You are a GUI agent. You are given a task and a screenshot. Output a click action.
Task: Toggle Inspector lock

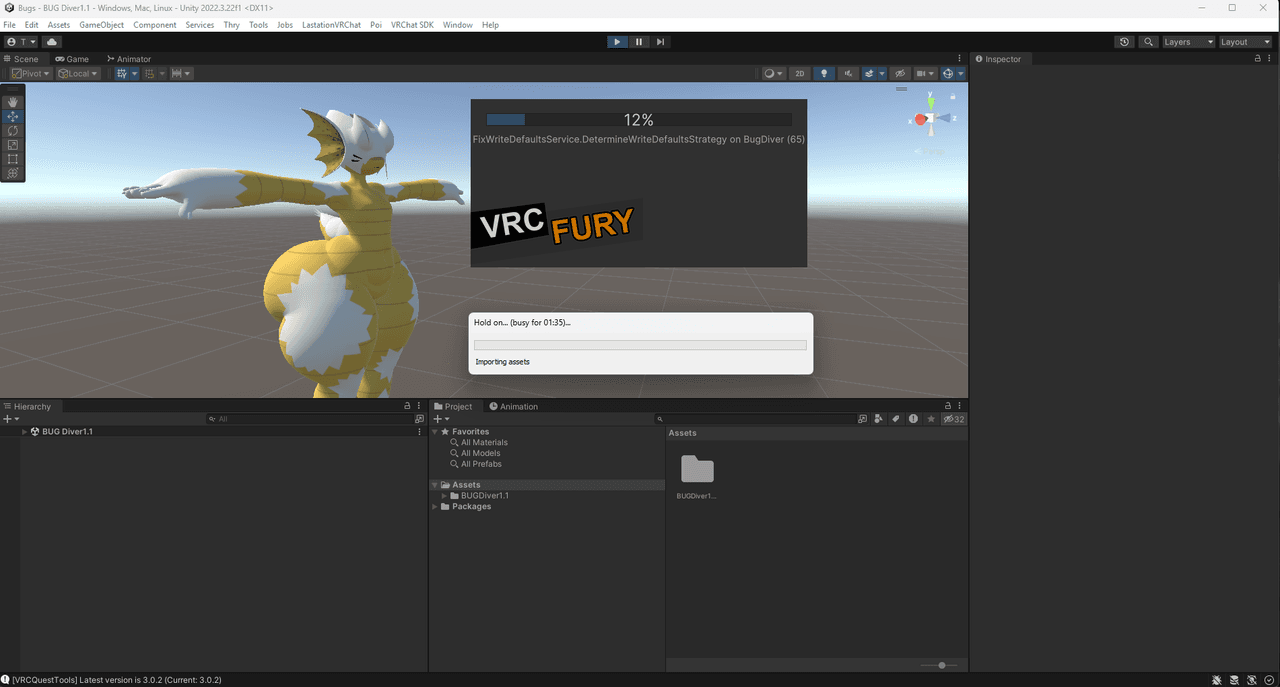click(x=1257, y=59)
